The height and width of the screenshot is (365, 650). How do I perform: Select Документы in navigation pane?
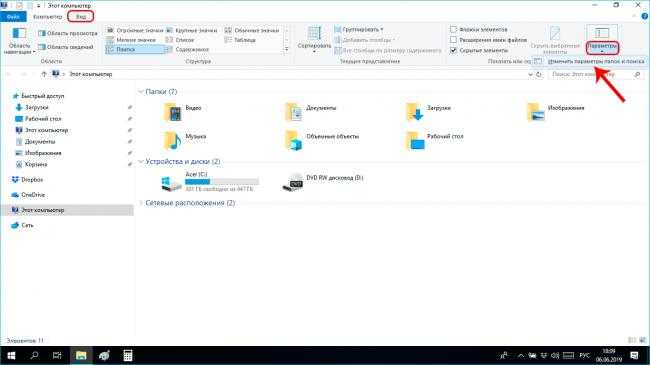(35, 141)
